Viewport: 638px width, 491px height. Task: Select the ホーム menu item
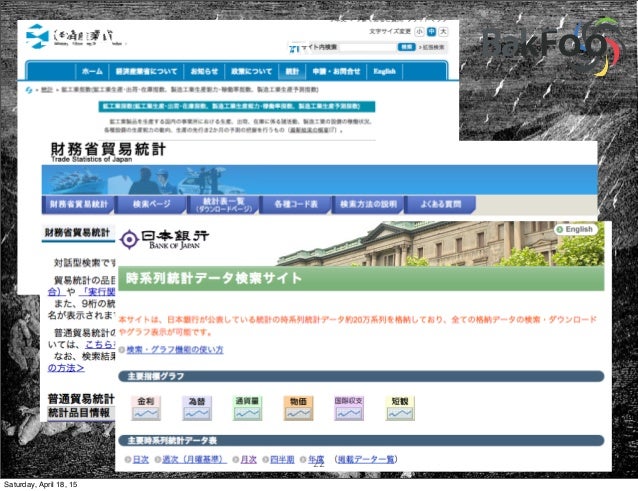point(92,71)
